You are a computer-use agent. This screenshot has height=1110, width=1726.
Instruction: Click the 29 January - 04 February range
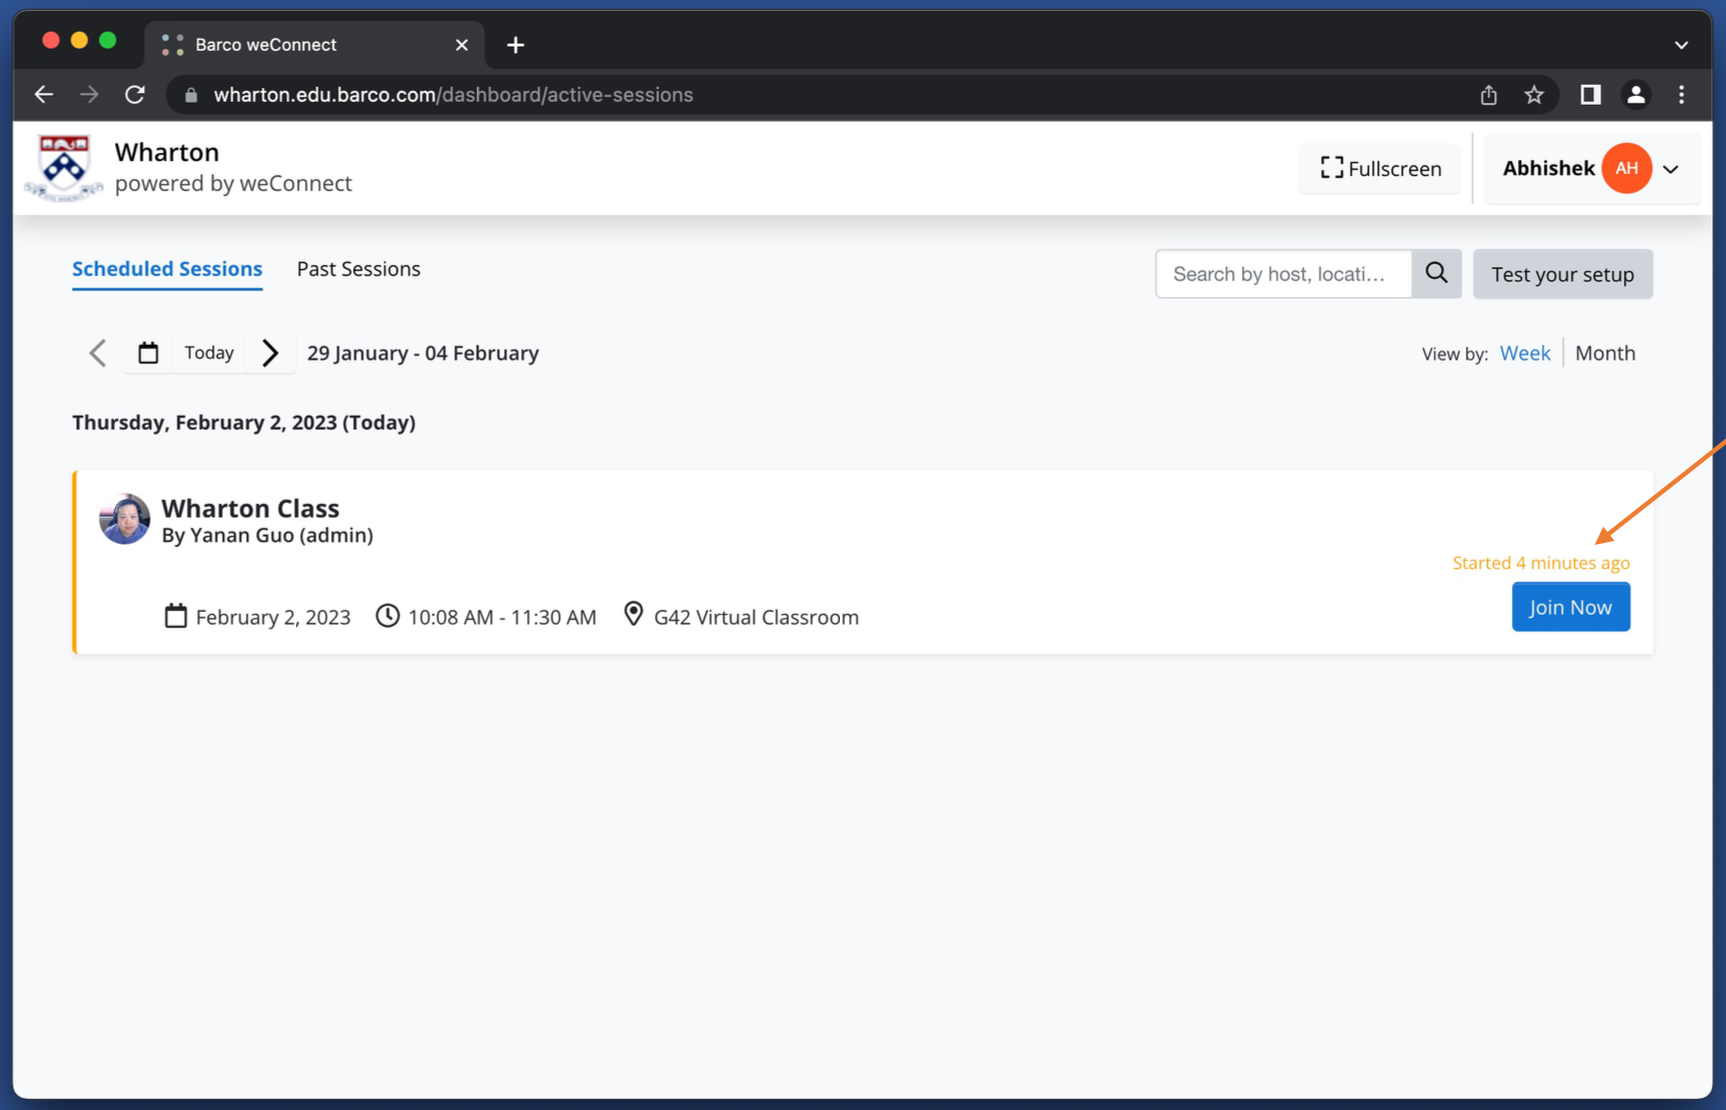tap(423, 353)
